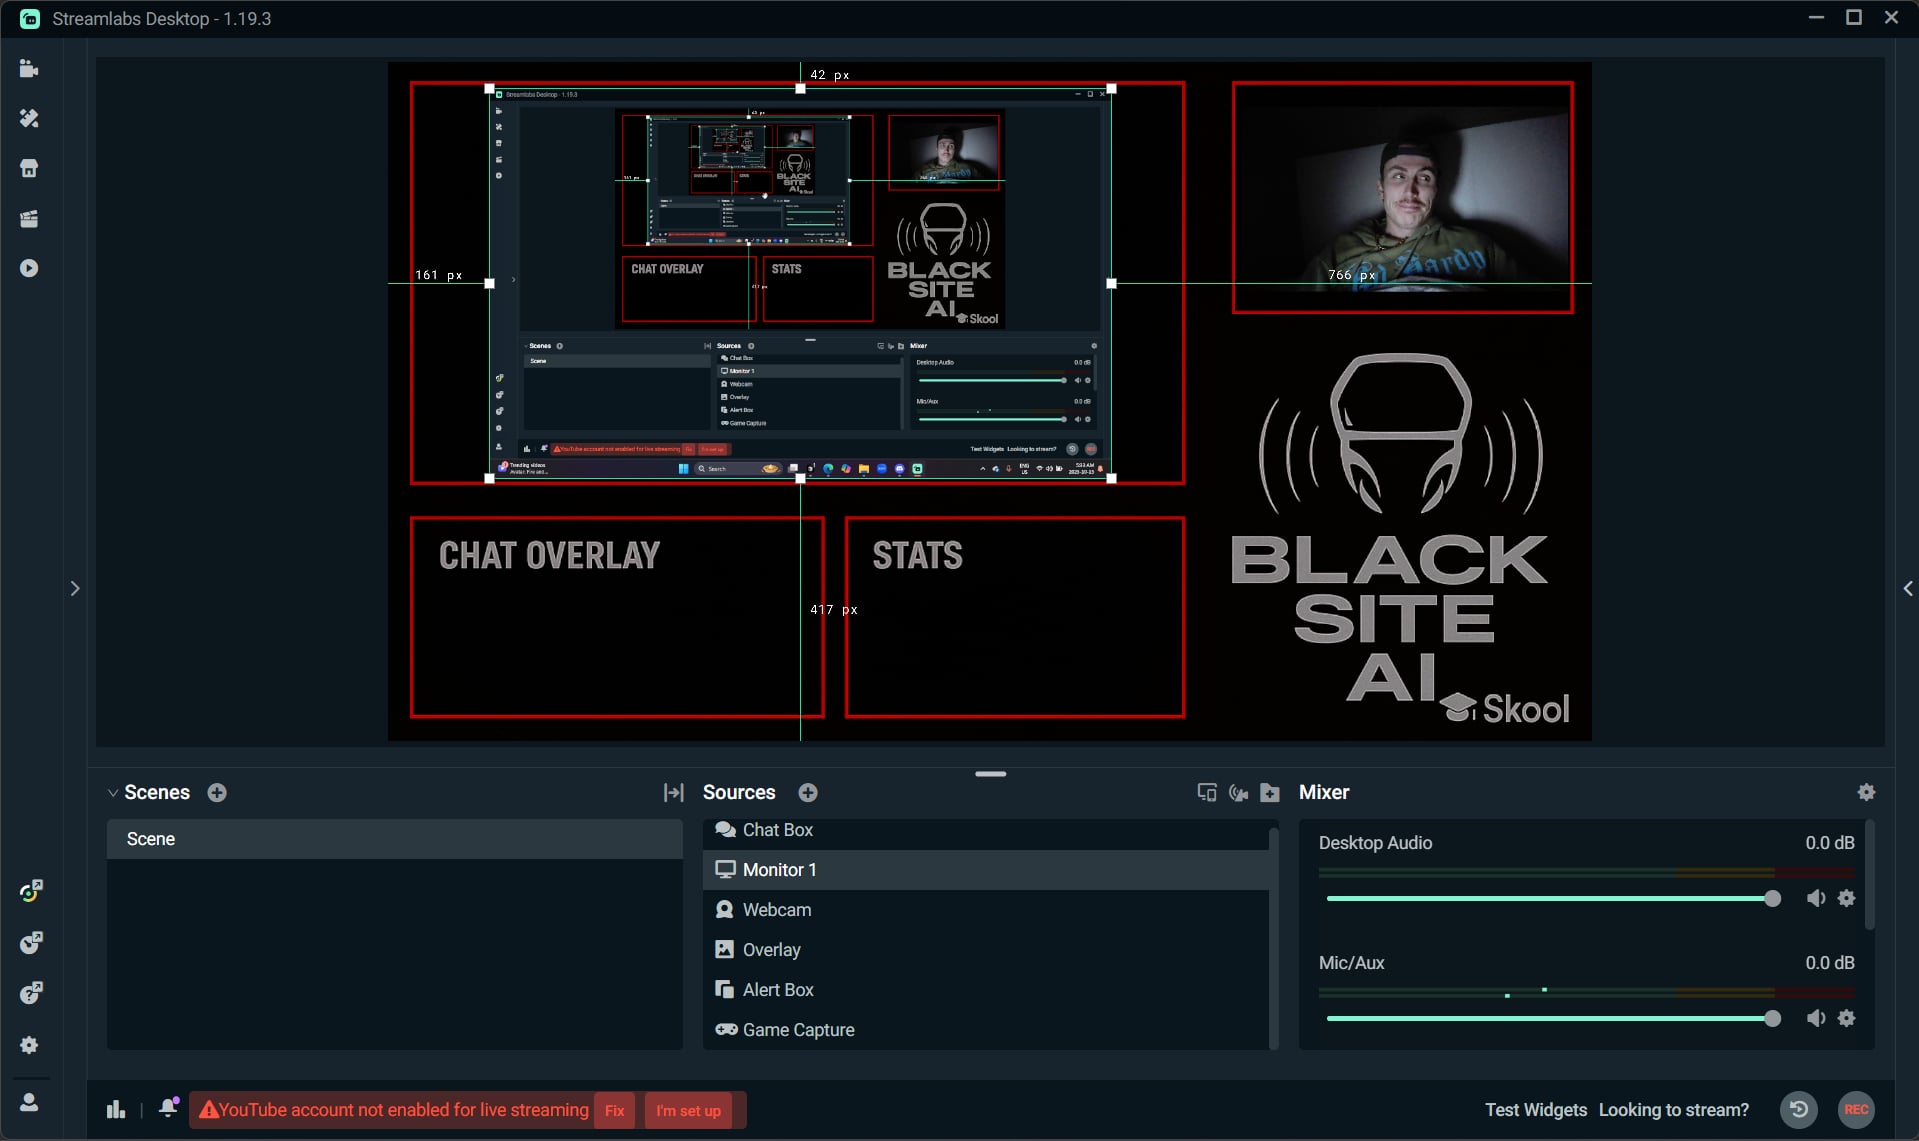Expand the right side panel chevron
This screenshot has width=1919, height=1141.
click(1907, 588)
